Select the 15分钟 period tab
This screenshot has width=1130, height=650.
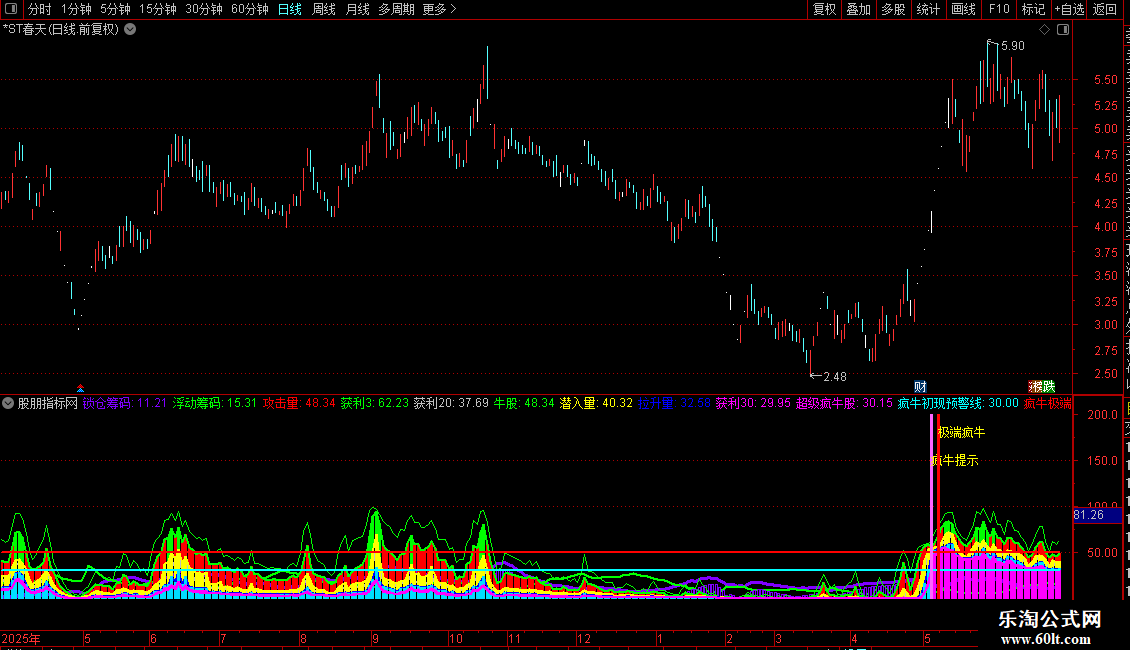(x=158, y=9)
